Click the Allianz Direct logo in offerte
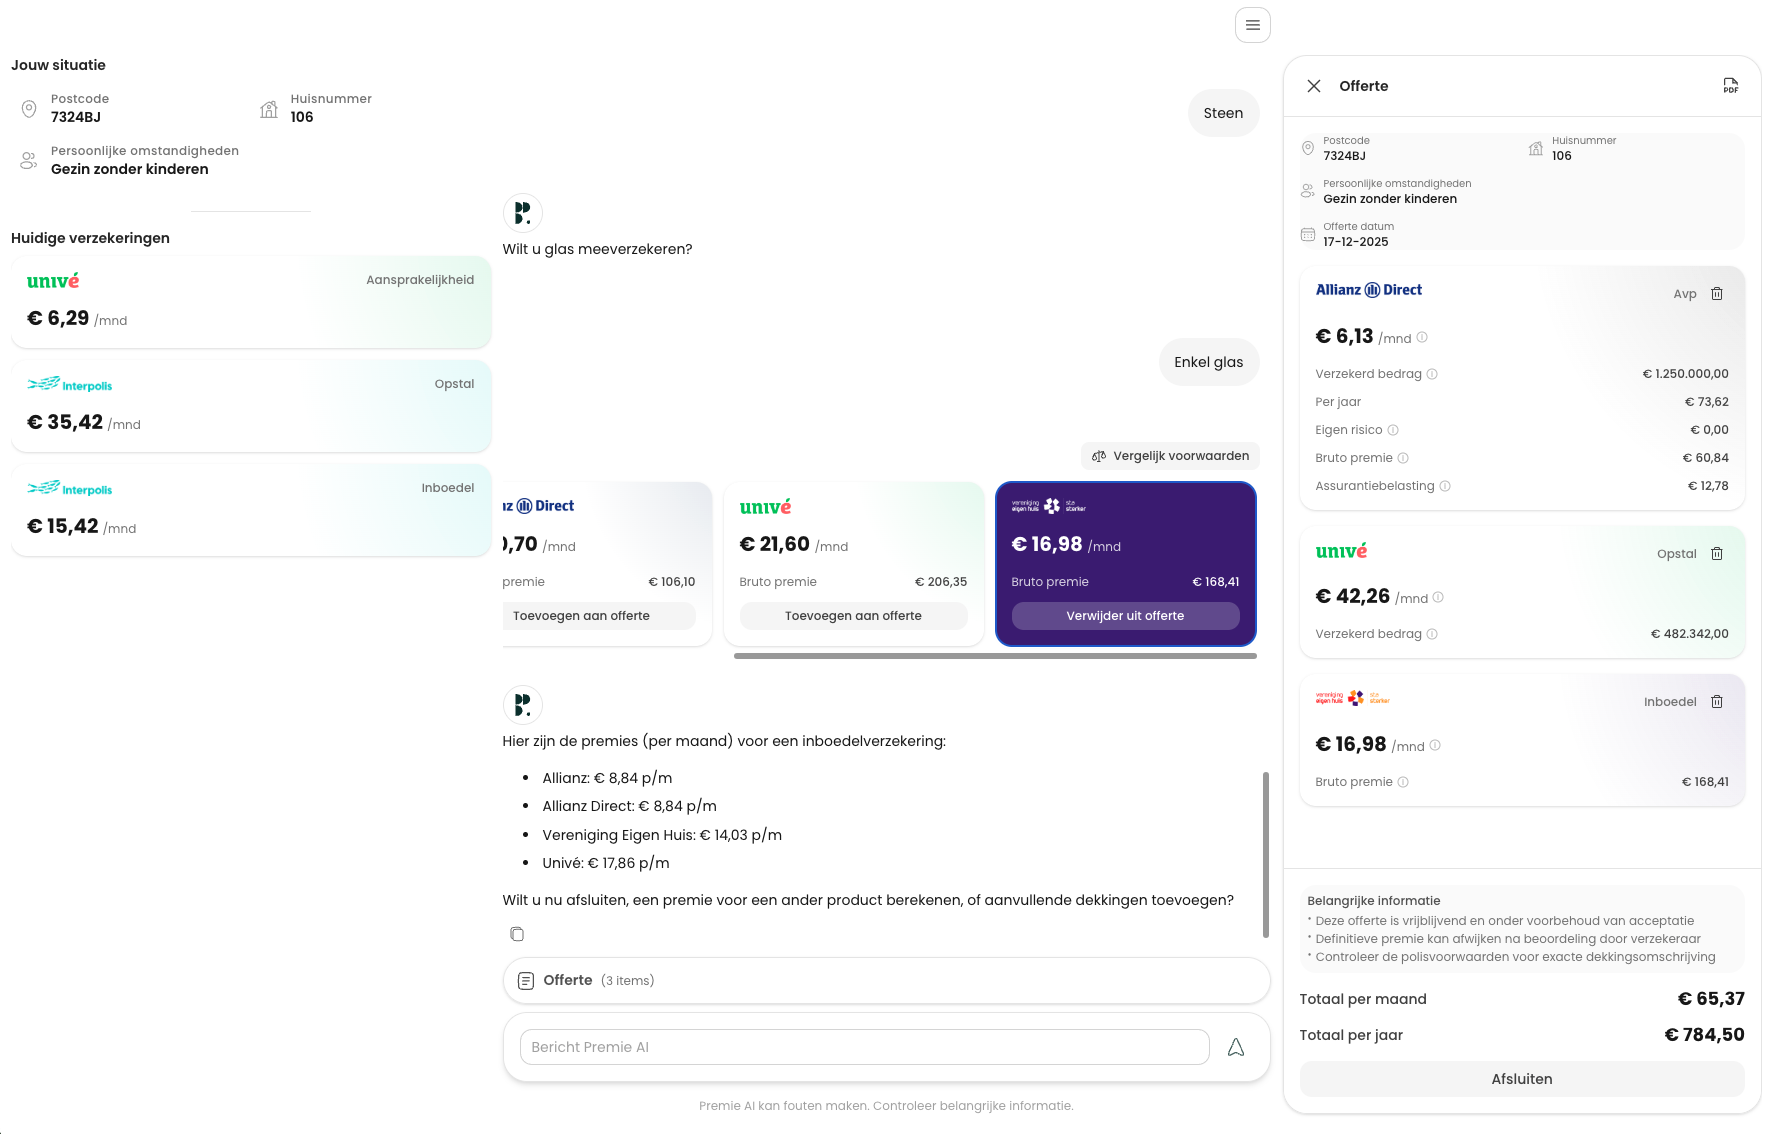This screenshot has width=1772, height=1134. [1368, 290]
